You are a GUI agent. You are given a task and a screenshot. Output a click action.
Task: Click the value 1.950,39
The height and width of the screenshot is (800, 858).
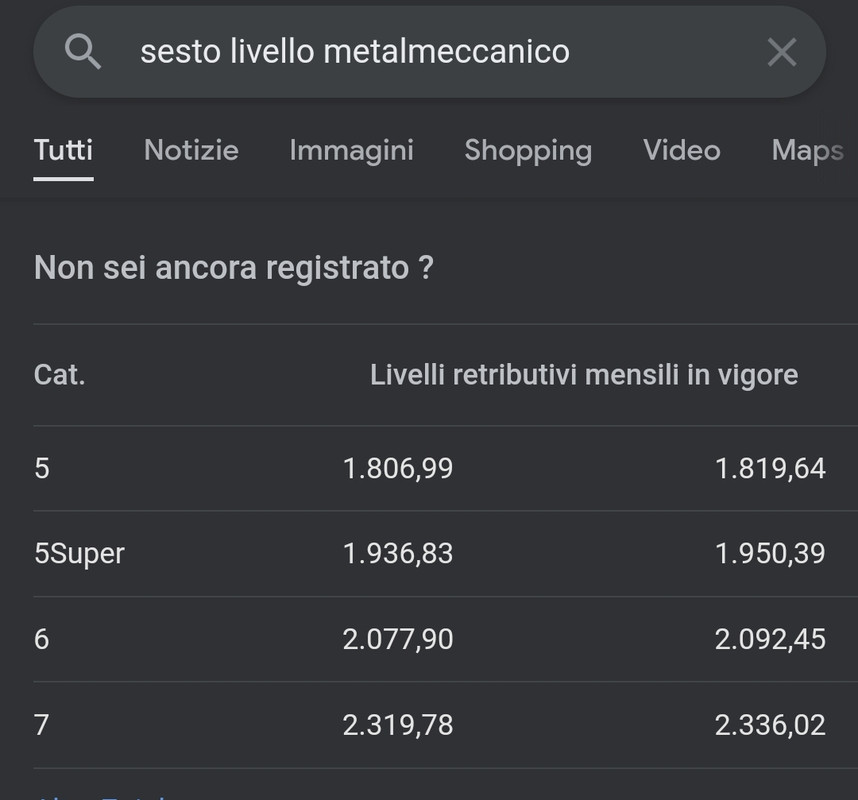(x=770, y=553)
